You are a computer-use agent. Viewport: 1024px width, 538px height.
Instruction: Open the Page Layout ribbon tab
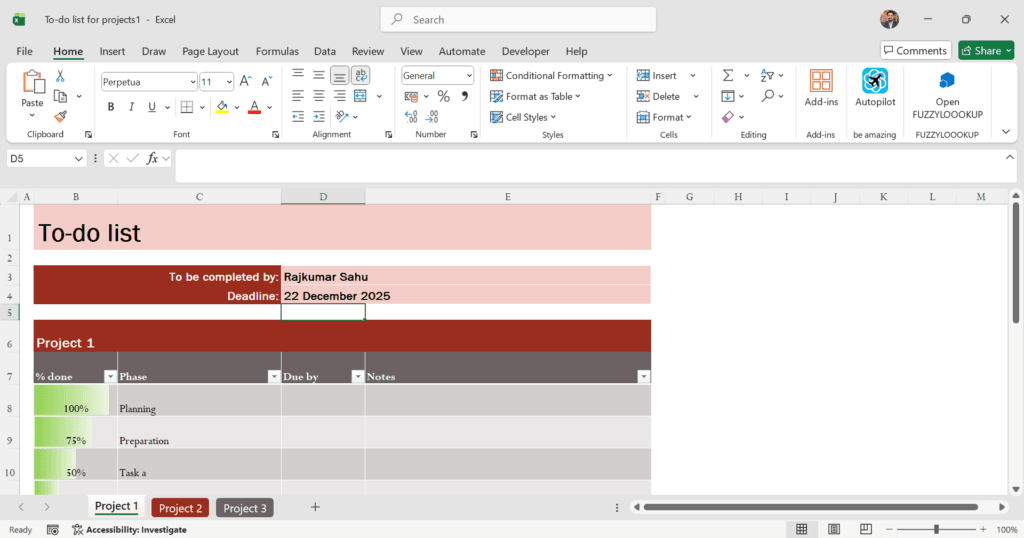tap(210, 51)
